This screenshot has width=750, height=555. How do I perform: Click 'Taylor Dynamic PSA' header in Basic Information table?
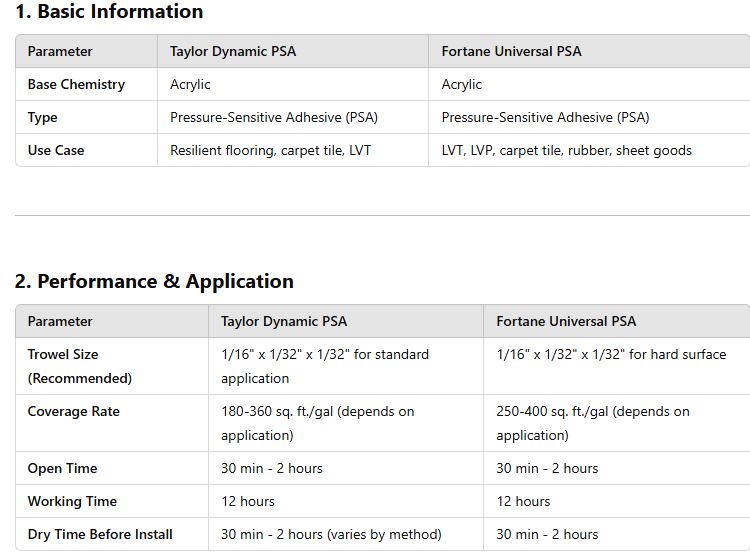point(233,51)
